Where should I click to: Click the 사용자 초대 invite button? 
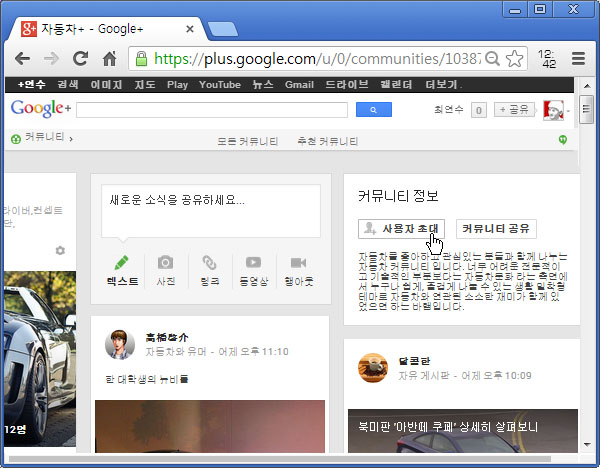(x=401, y=228)
